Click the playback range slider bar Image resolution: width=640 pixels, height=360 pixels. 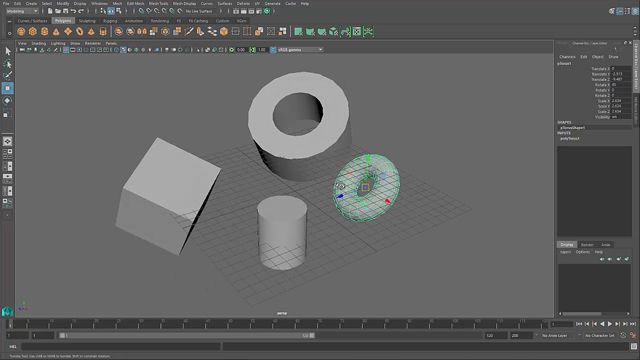click(x=187, y=336)
